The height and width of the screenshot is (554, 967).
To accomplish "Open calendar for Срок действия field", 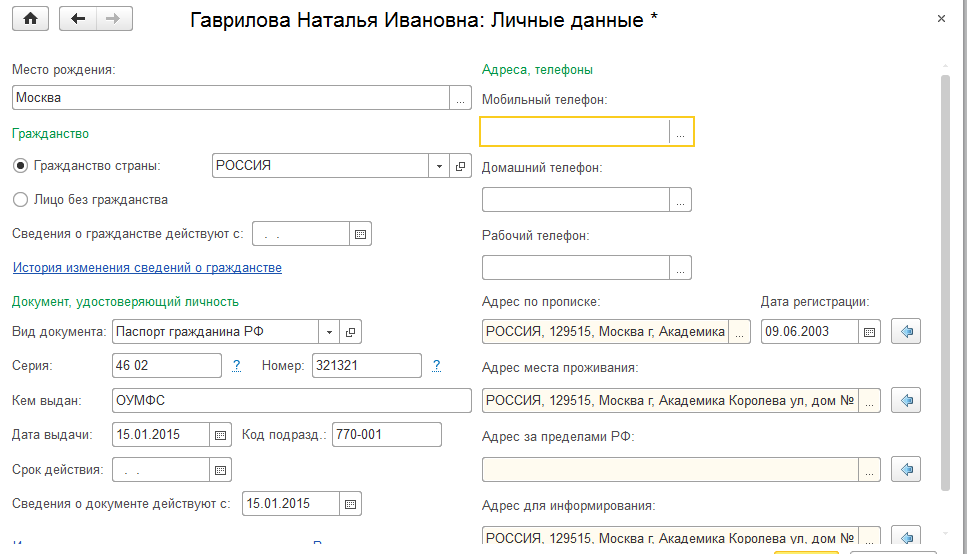I will (x=221, y=469).
